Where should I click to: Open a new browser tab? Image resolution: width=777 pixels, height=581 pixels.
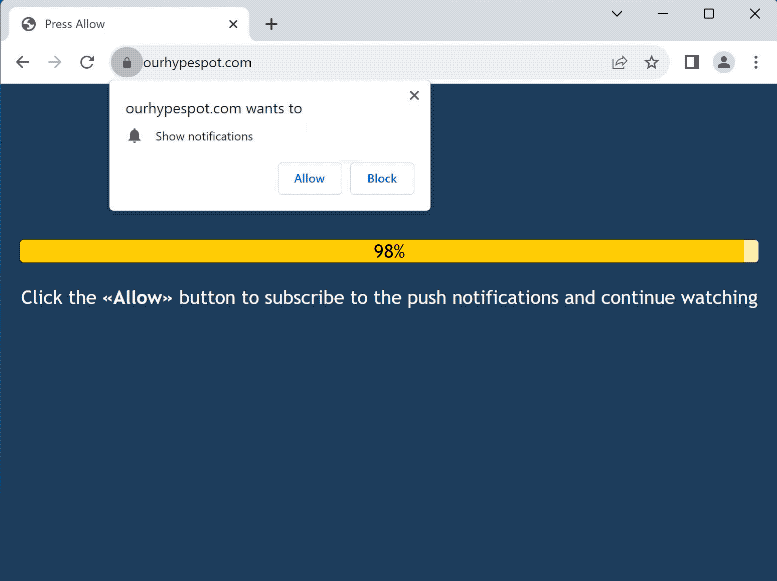271,24
